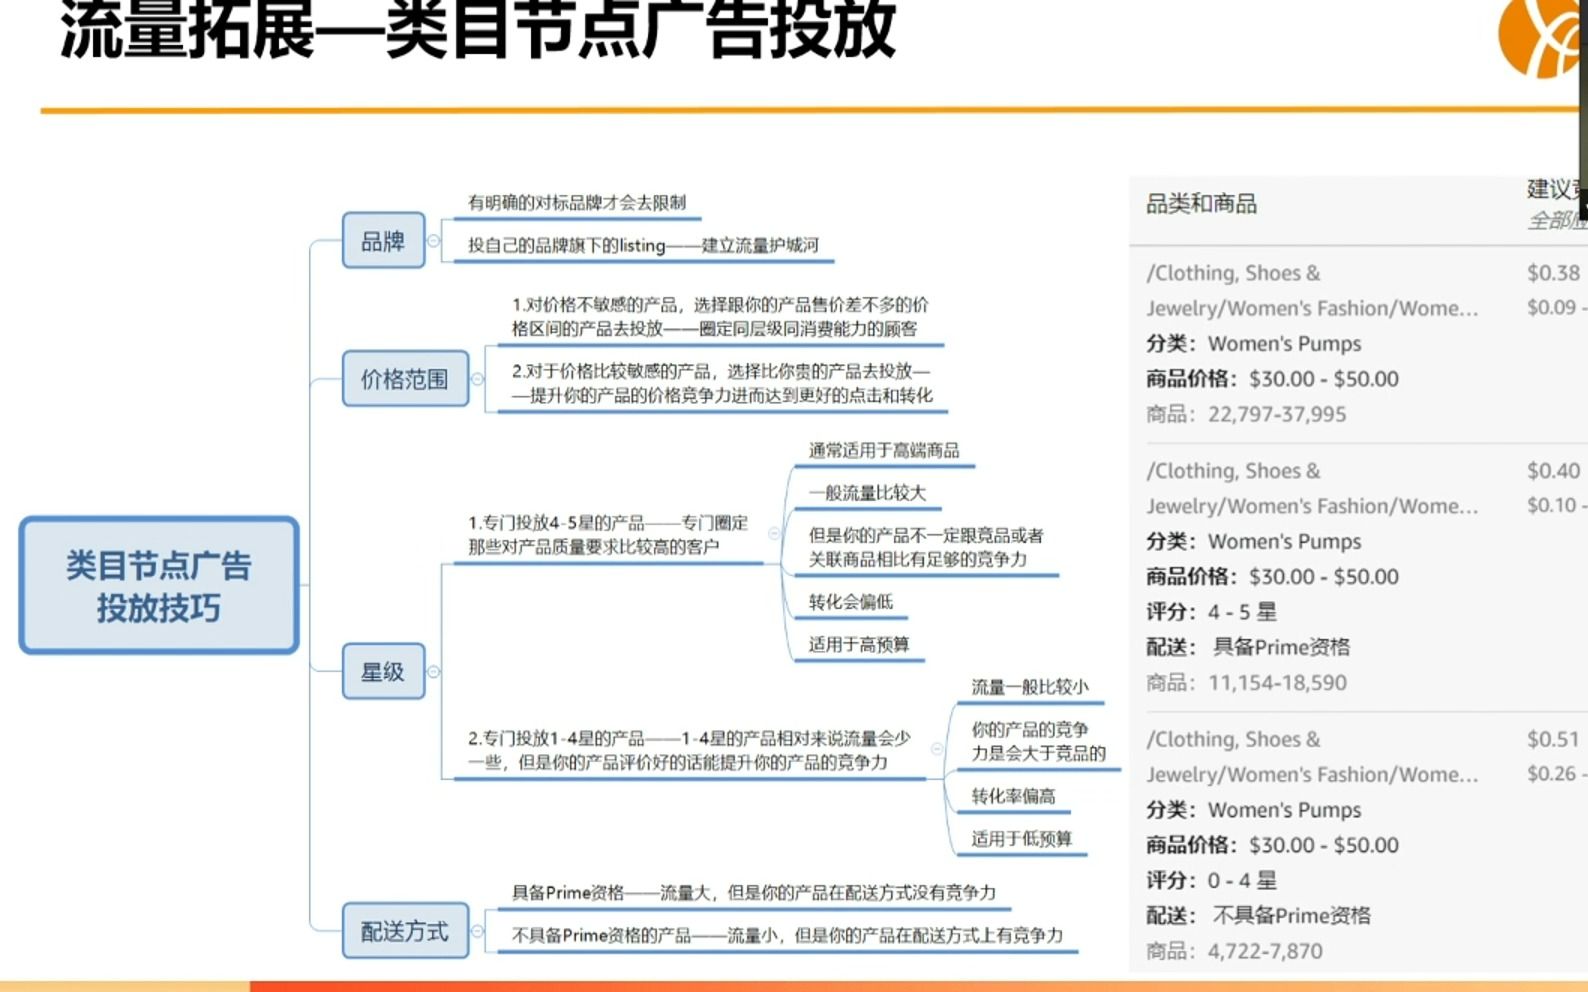
Task: Click the leaf 但是你的产品不一定跟竞品
Action: coord(925,547)
